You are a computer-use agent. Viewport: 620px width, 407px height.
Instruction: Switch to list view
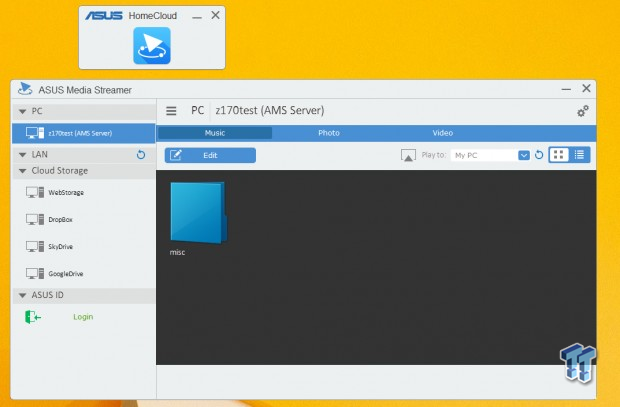580,155
